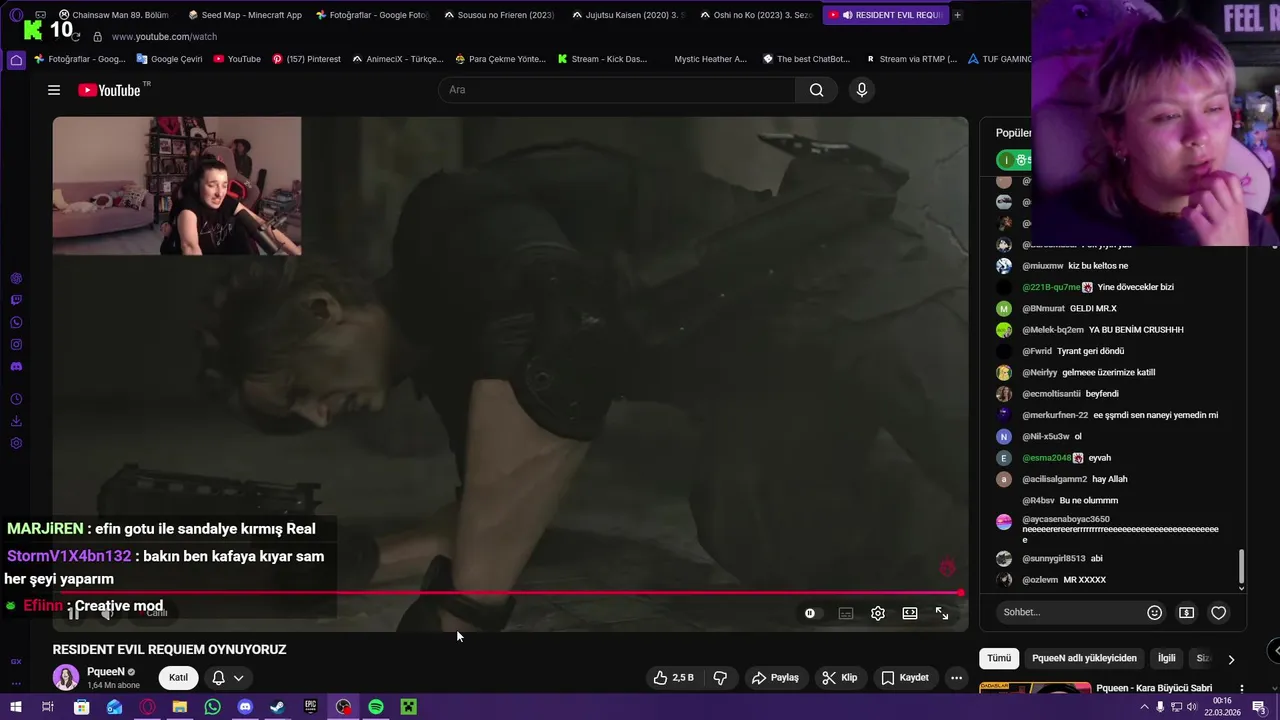
Task: Click chat message 'Tyrant geri döndü'
Action: click(1091, 351)
